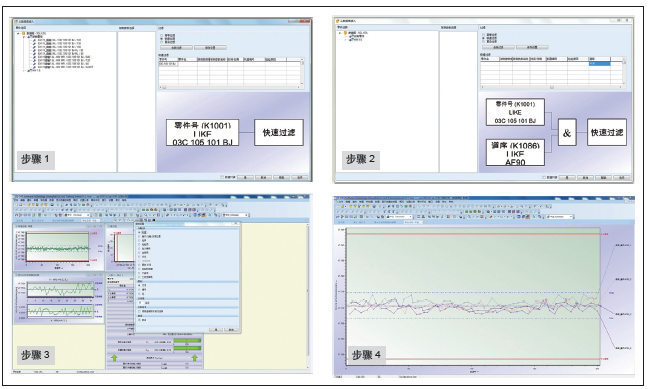Click the first wrench item icon in step 1 tree
The width and height of the screenshot is (650, 389).
point(34,40)
